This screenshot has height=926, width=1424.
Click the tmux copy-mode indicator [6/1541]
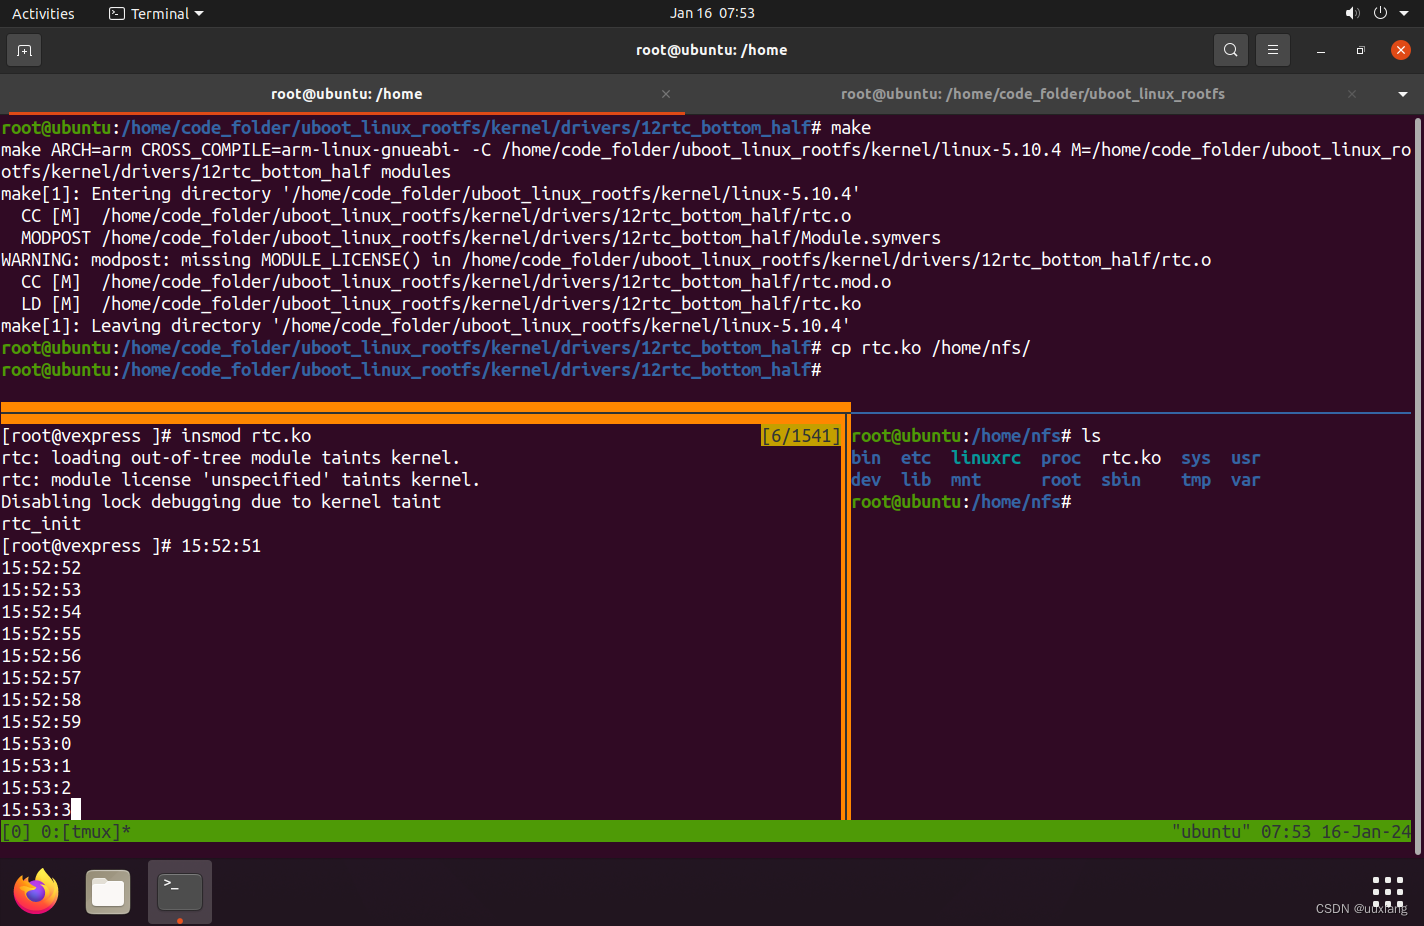coord(801,436)
